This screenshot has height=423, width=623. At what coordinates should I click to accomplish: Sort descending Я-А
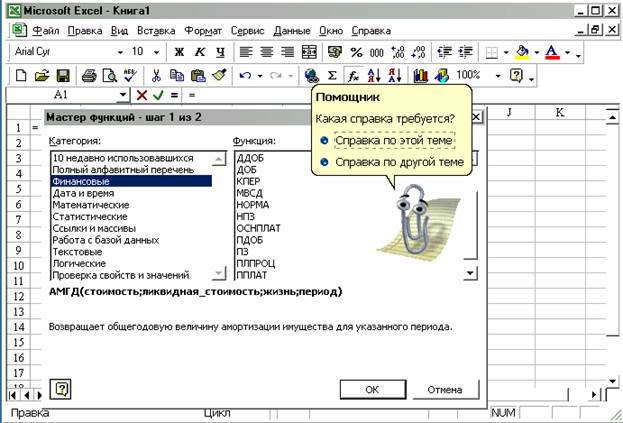pos(395,75)
